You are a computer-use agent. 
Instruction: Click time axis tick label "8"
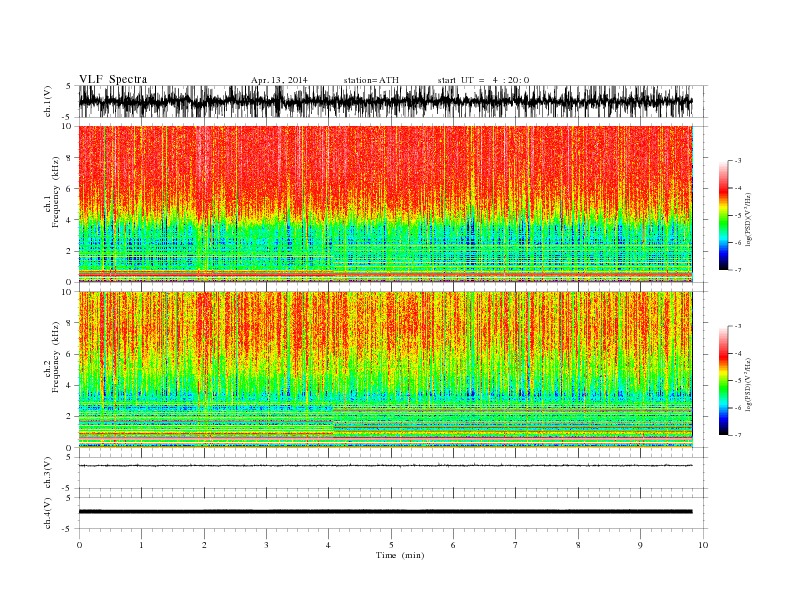[578, 545]
